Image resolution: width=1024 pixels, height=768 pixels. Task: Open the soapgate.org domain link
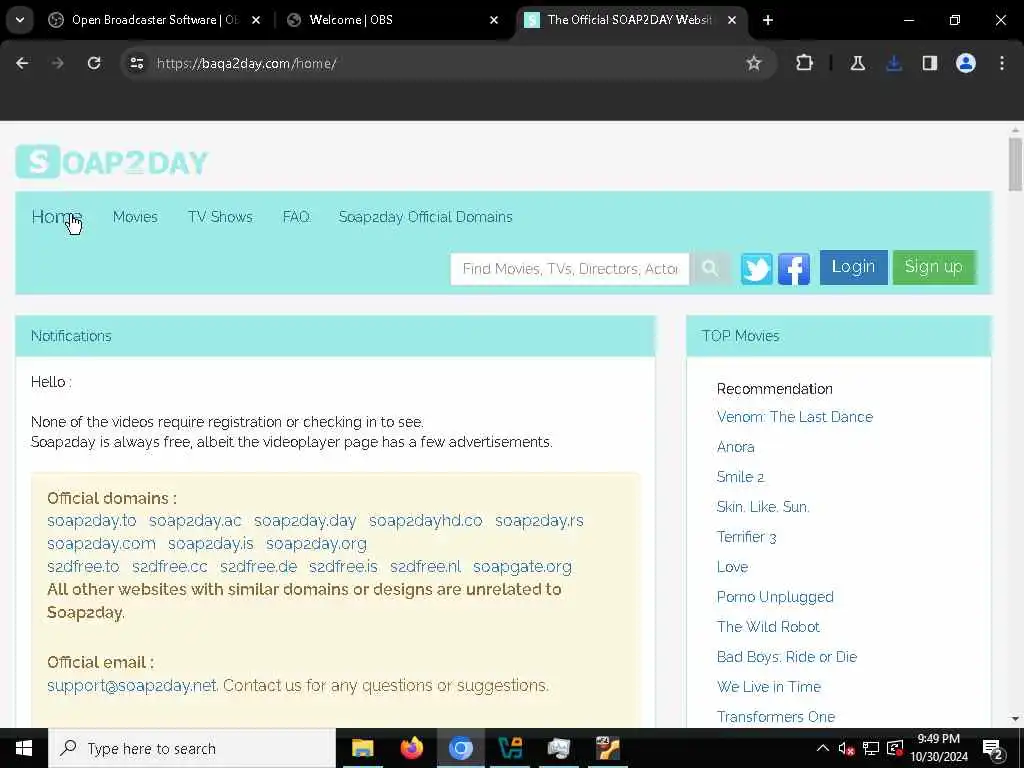coord(522,566)
